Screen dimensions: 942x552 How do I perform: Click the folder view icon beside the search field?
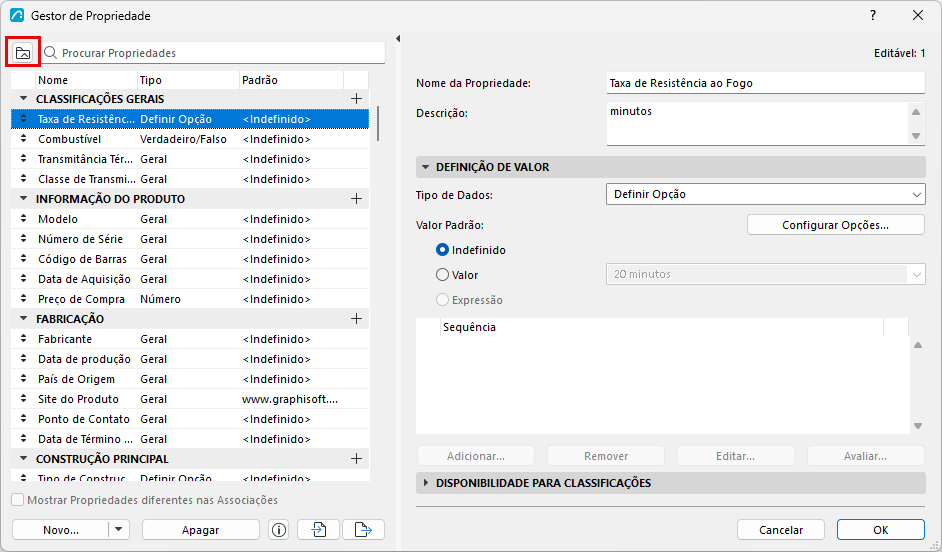[x=23, y=53]
